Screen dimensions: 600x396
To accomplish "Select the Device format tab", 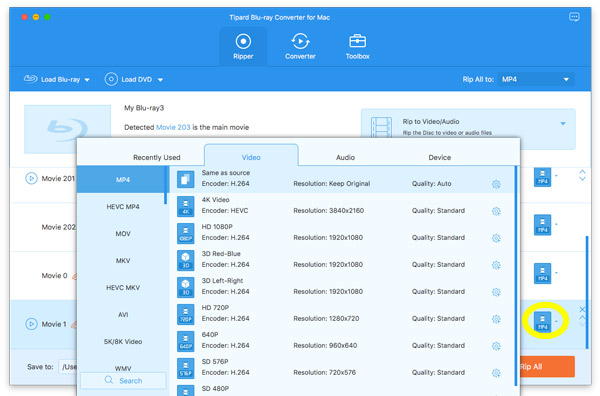I will click(x=439, y=157).
